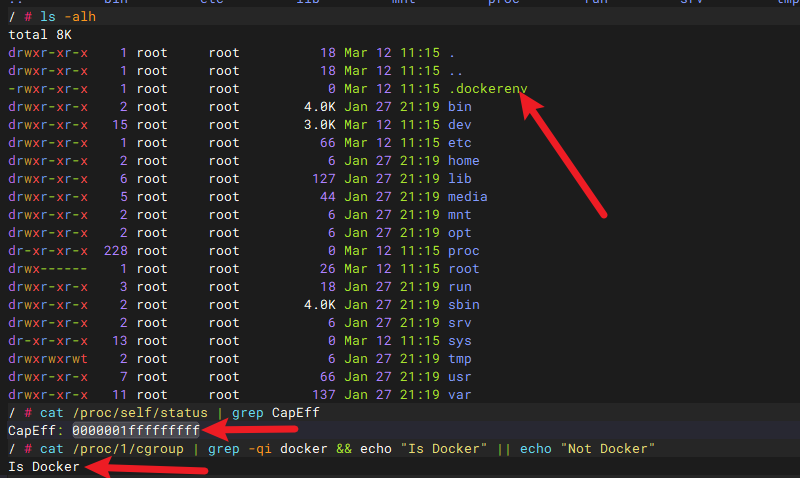Click the large red arrow pointing at .dockerenv
The height and width of the screenshot is (478, 800).
[568, 155]
